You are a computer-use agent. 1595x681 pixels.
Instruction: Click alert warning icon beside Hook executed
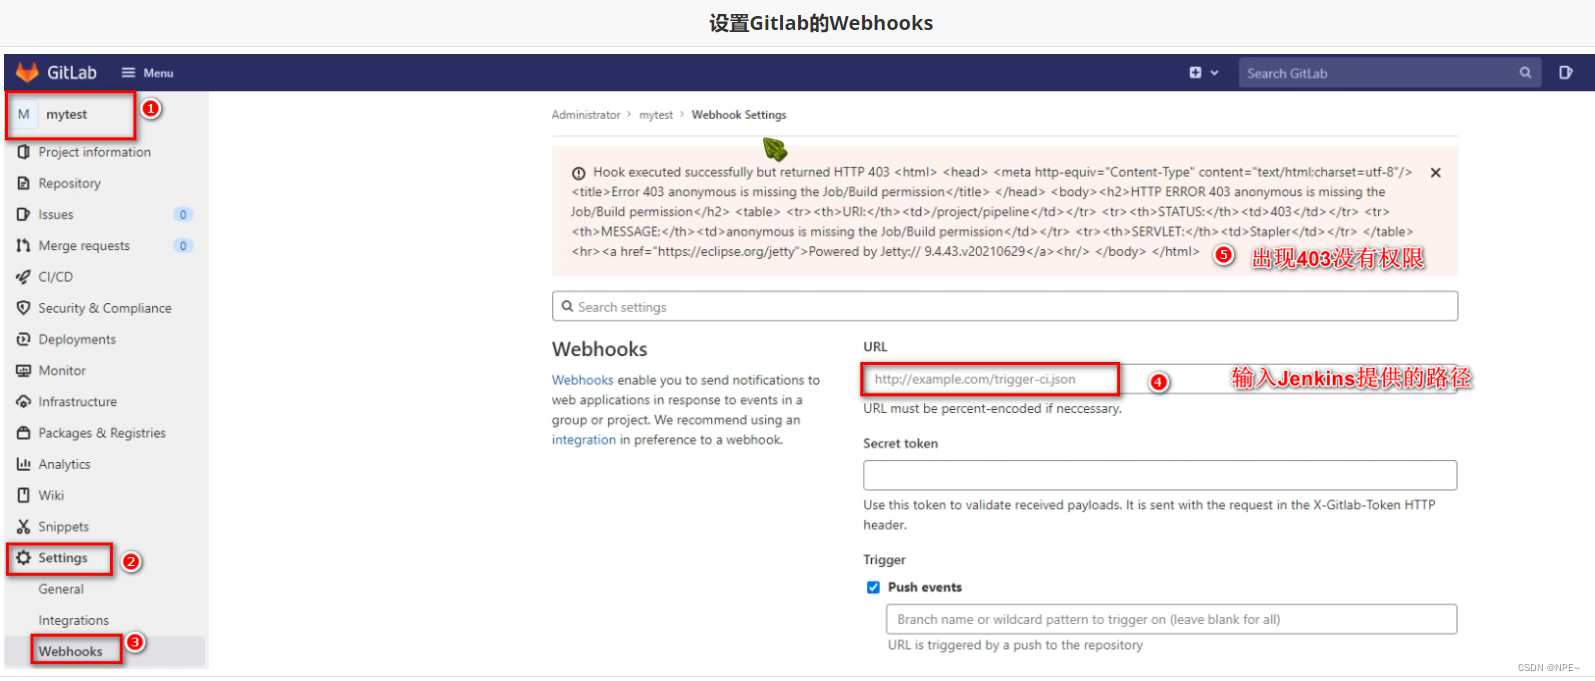579,173
